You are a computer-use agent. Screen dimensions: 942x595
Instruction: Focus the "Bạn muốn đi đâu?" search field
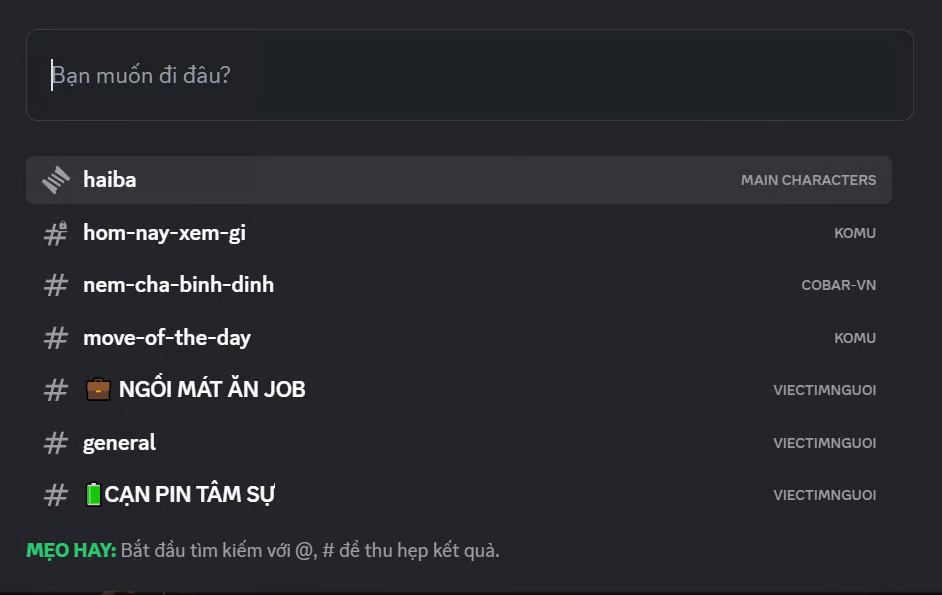coord(470,75)
